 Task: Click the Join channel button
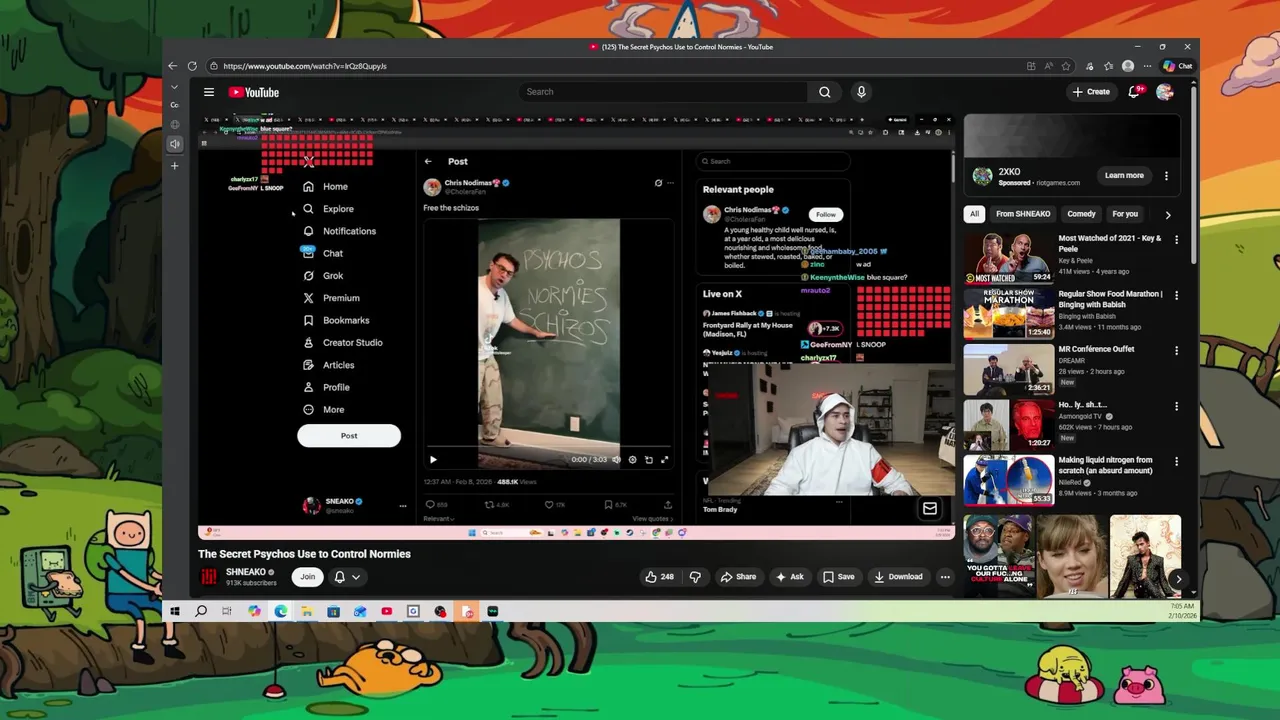tap(308, 577)
